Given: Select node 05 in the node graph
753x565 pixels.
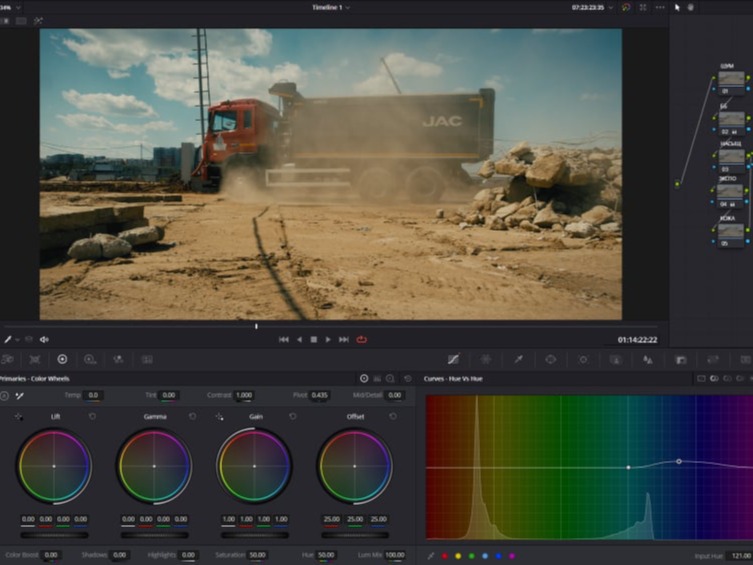Looking at the screenshot, I should pyautogui.click(x=731, y=236).
